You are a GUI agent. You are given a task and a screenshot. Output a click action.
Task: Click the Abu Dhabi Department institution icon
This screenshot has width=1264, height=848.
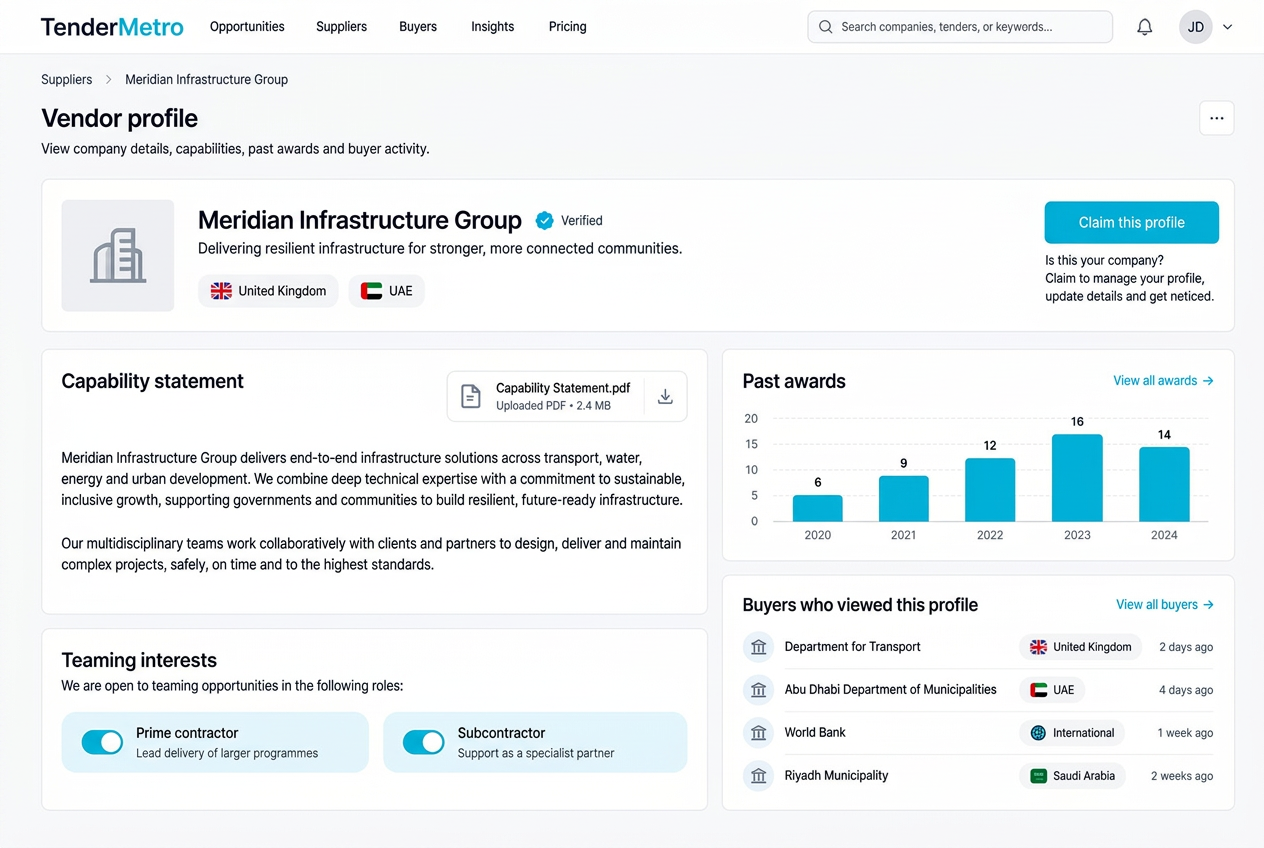click(759, 690)
